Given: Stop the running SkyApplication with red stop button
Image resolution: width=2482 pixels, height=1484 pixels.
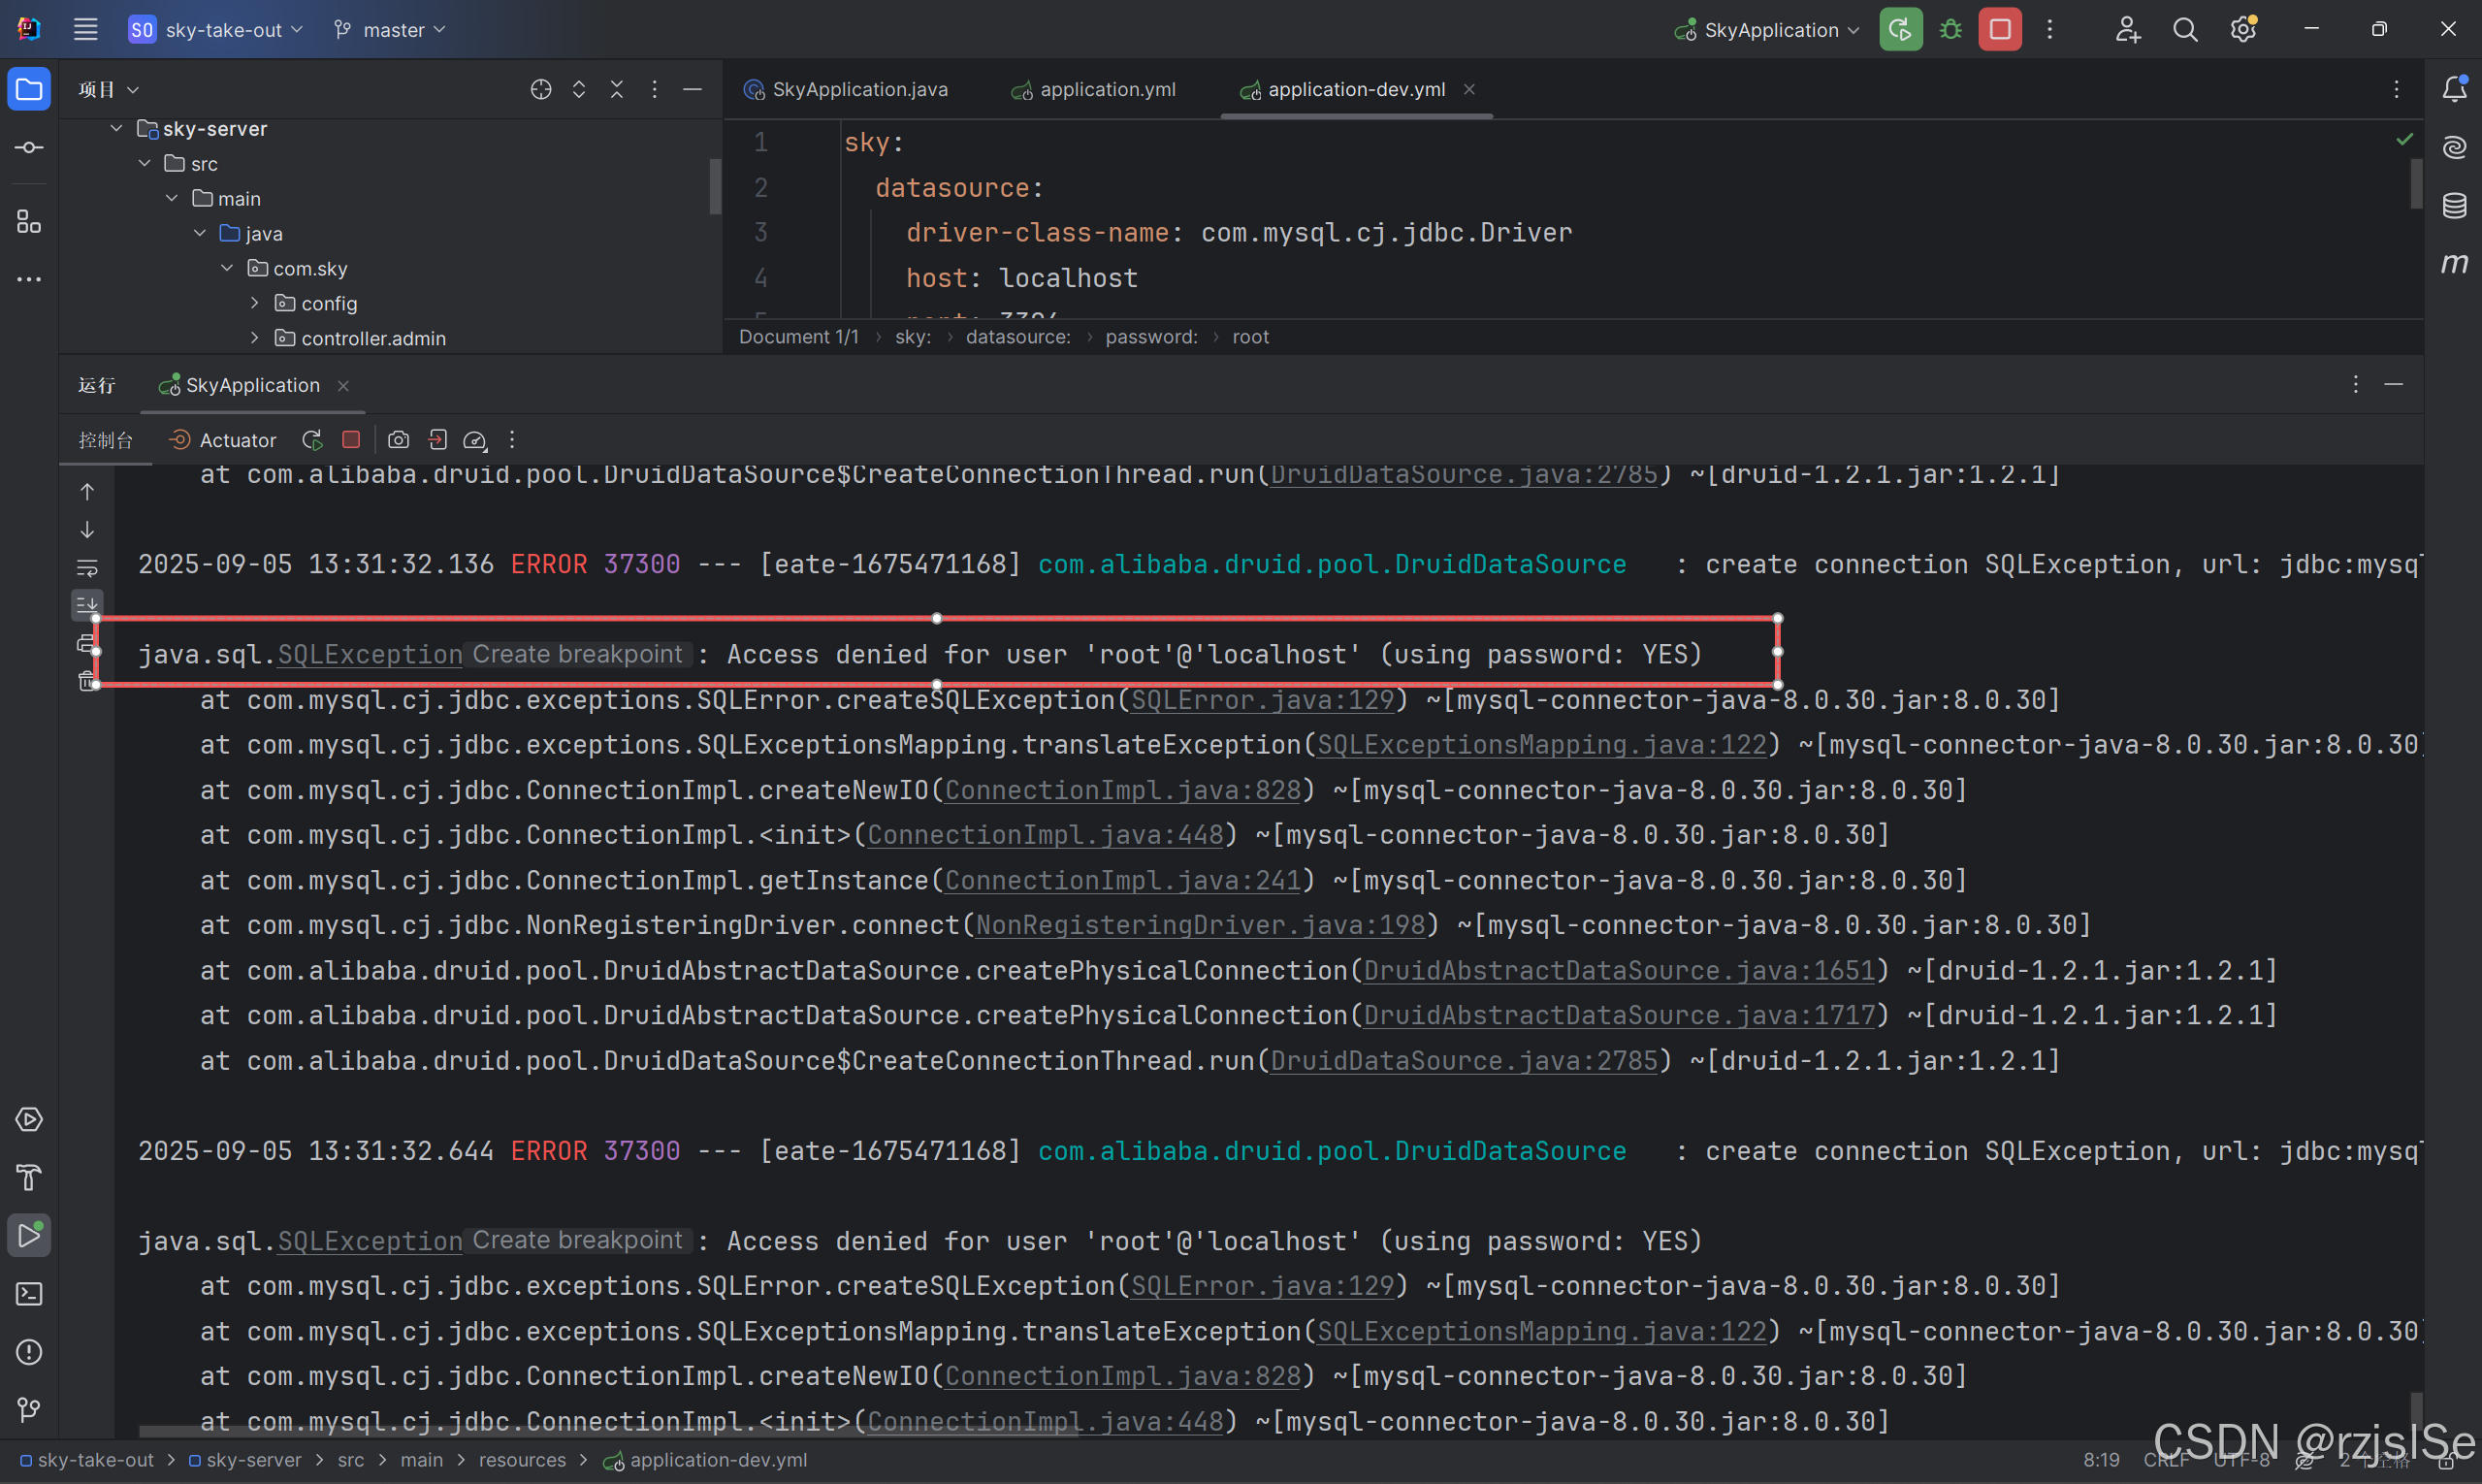Looking at the screenshot, I should [1999, 29].
